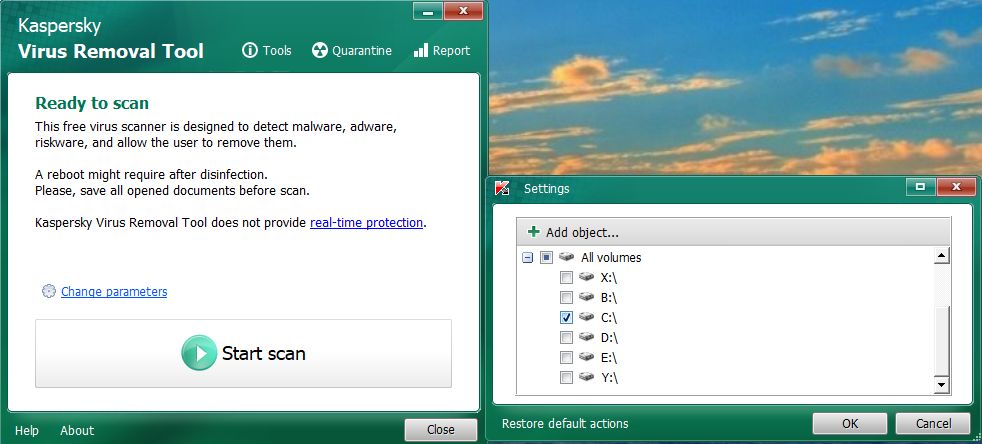Click the Ready to scan heading
The height and width of the screenshot is (444, 982).
click(x=92, y=103)
